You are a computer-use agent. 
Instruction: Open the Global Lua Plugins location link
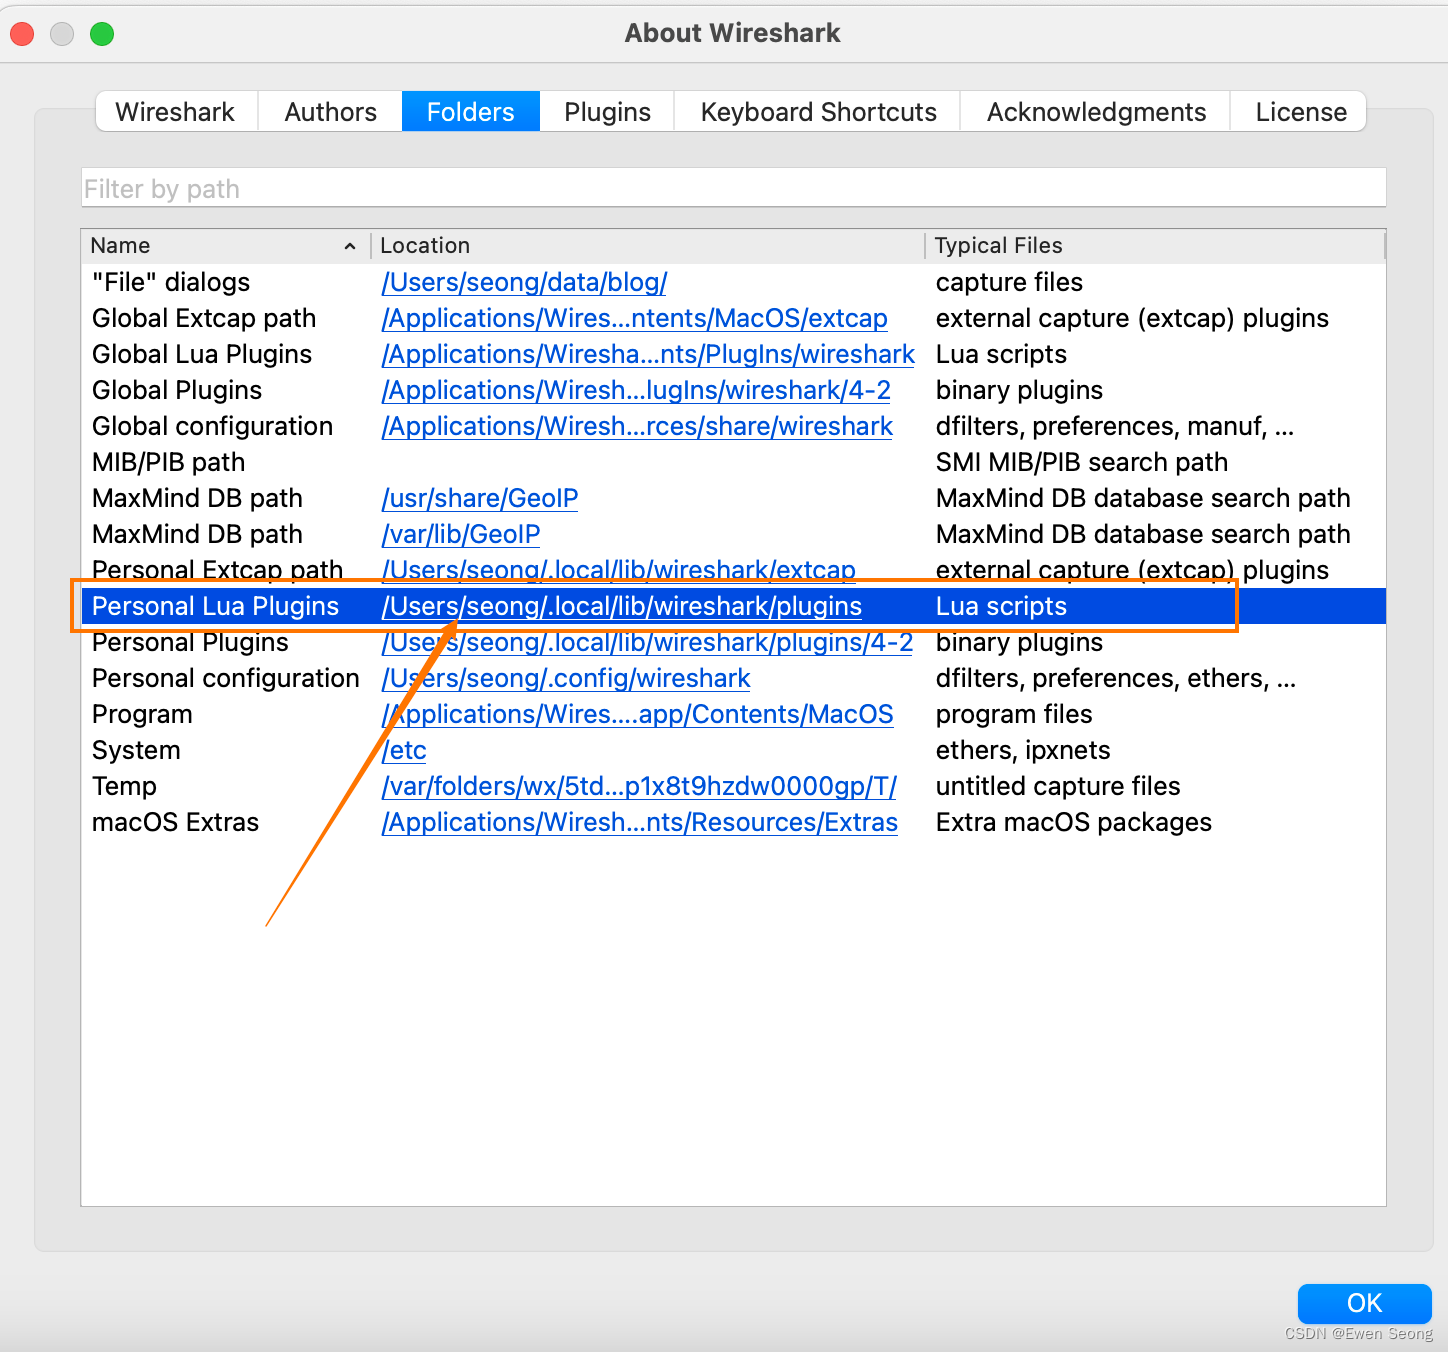(648, 354)
